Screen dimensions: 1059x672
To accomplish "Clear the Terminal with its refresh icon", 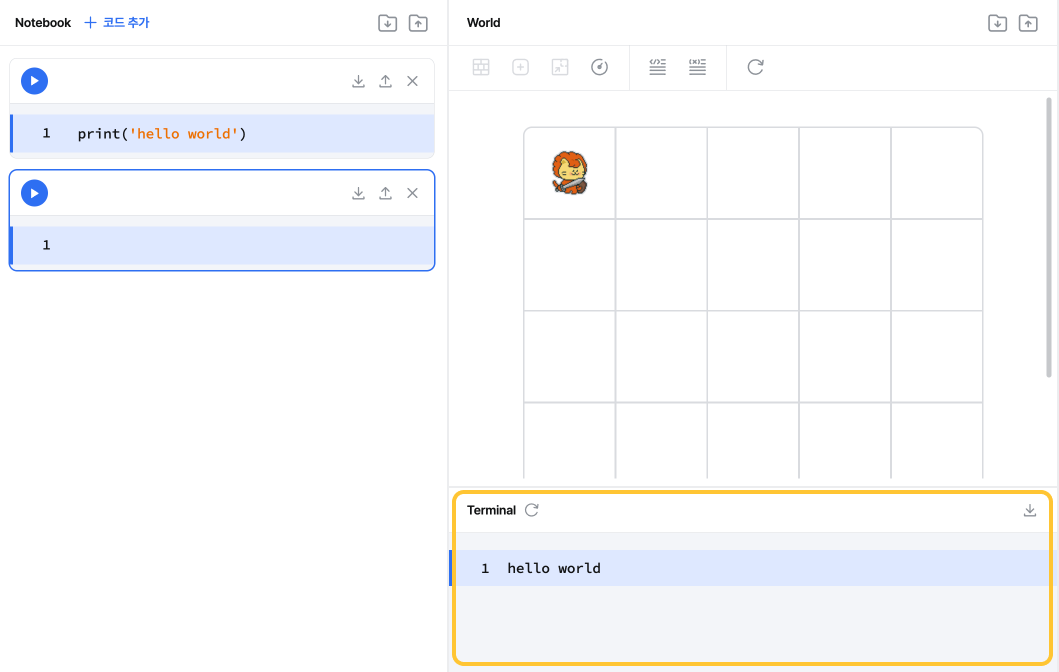I will pyautogui.click(x=532, y=510).
